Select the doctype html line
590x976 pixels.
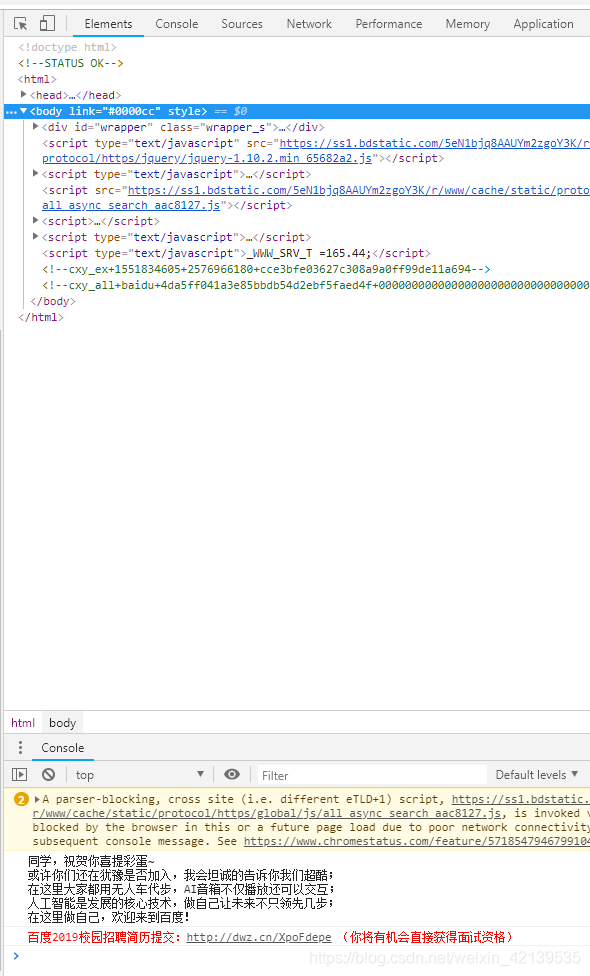tap(67, 47)
